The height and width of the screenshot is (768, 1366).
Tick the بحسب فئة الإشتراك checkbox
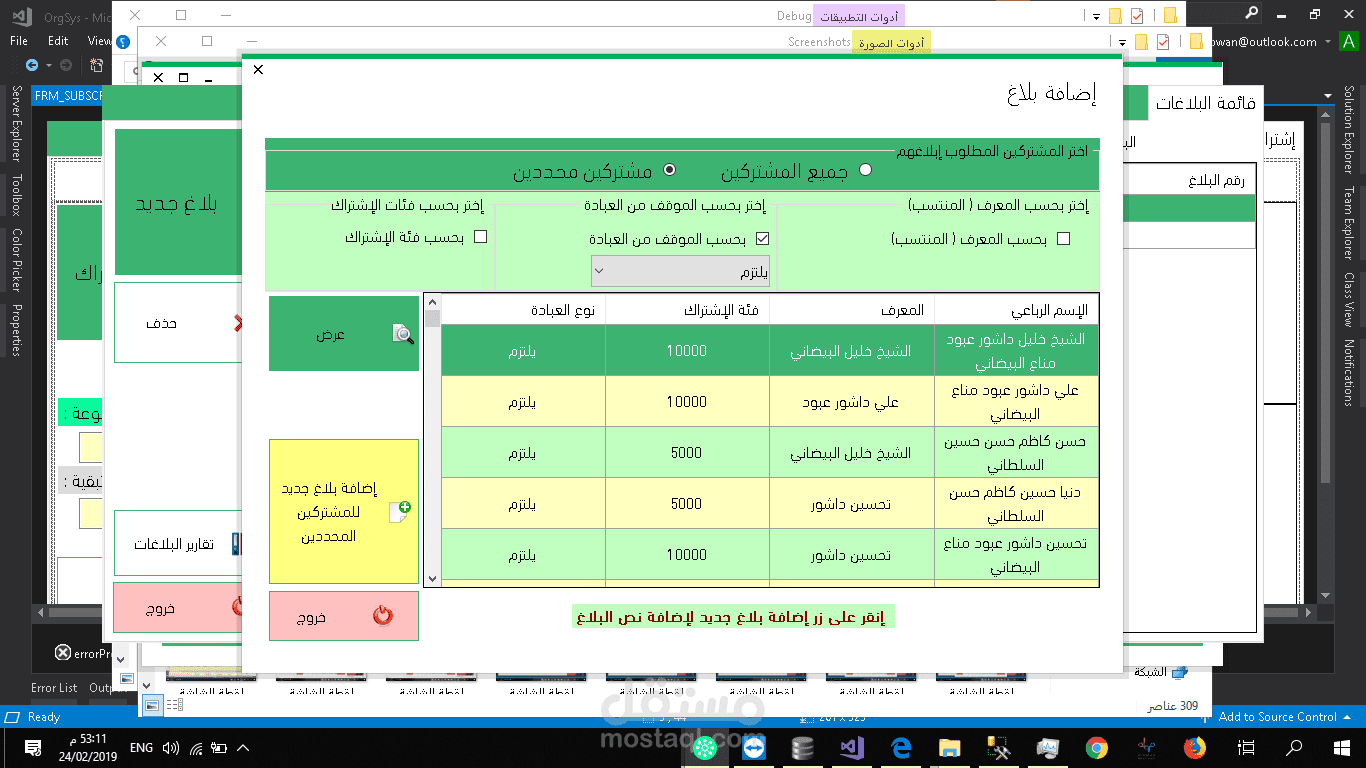480,238
